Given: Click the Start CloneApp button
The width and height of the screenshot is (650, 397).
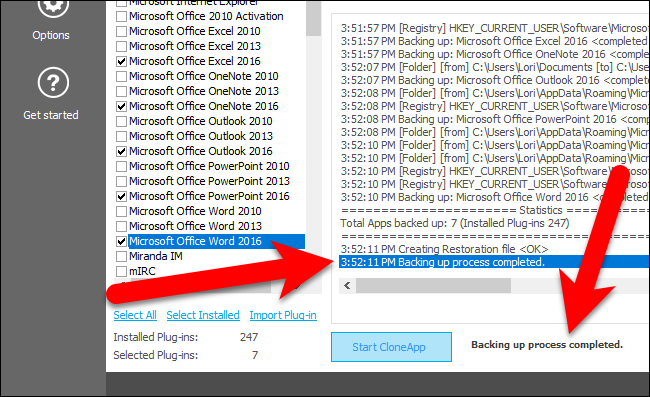Looking at the screenshot, I should [391, 347].
